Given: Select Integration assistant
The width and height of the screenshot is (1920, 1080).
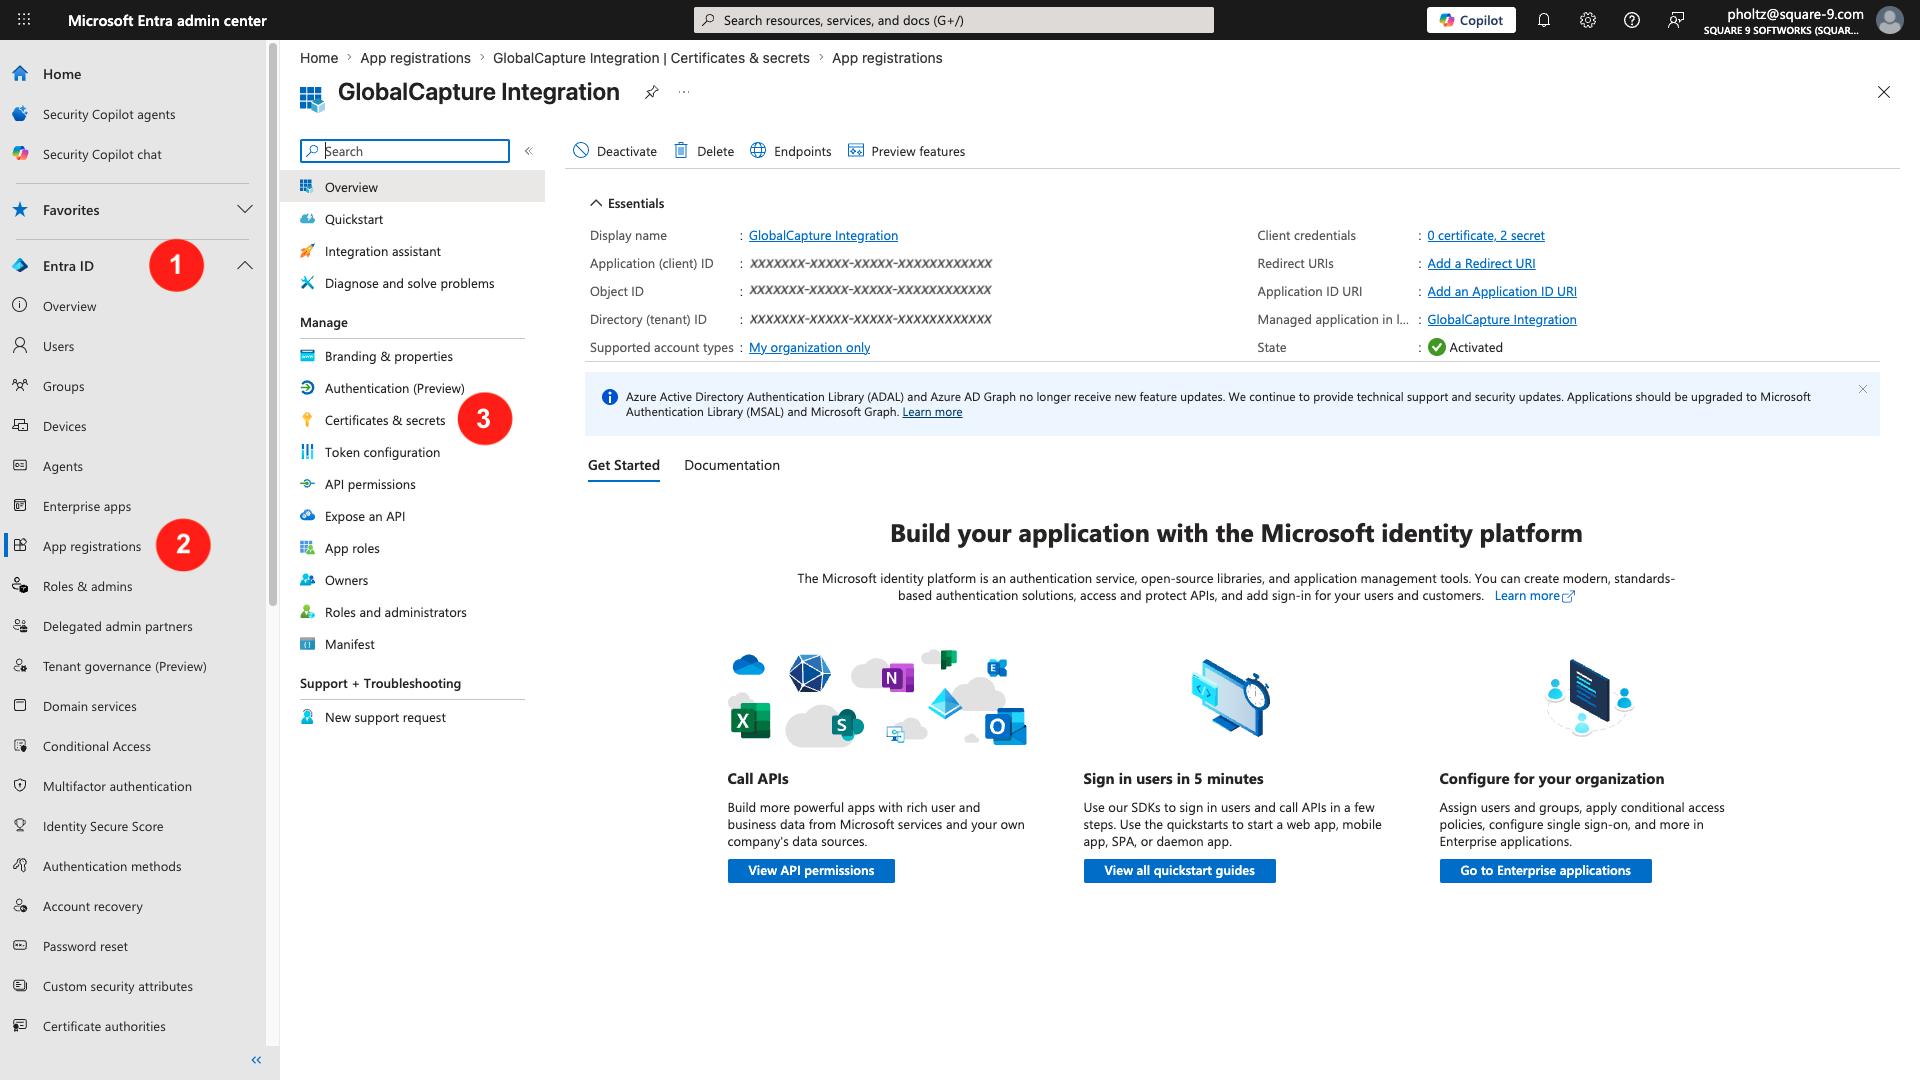Looking at the screenshot, I should tap(383, 251).
